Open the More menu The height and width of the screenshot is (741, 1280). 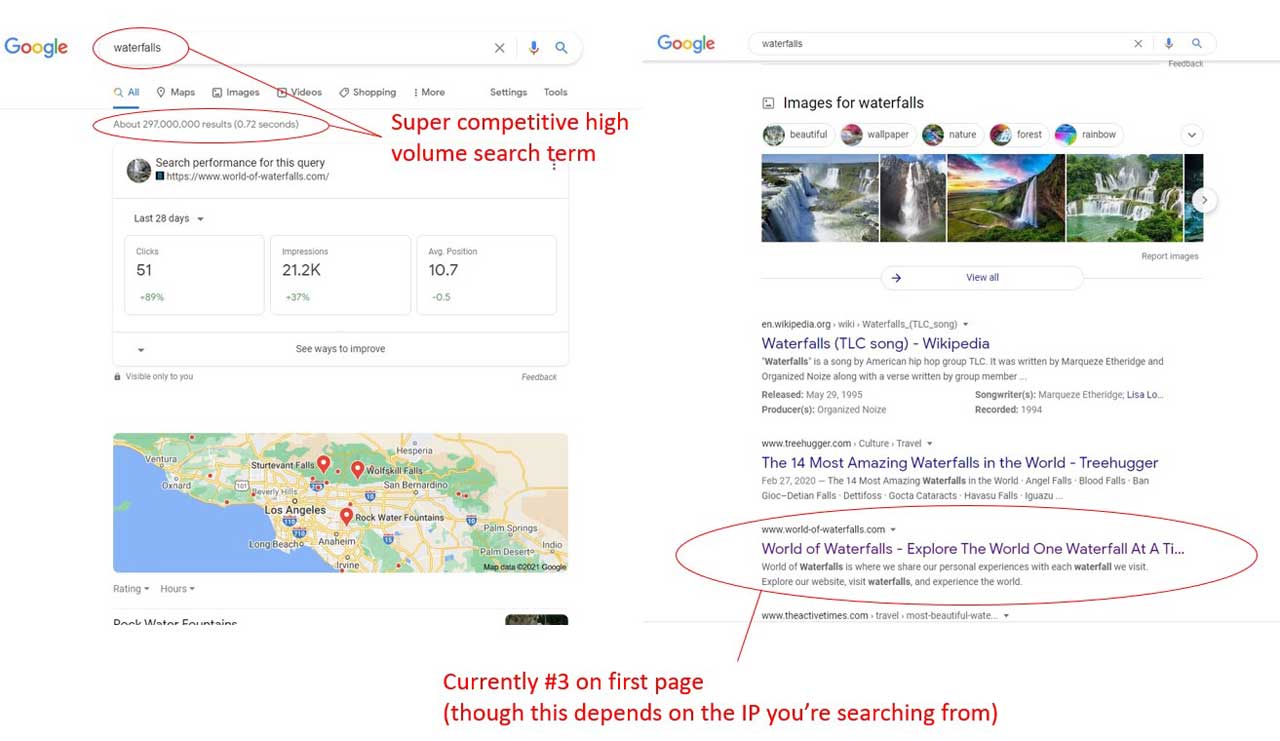pyautogui.click(x=429, y=92)
